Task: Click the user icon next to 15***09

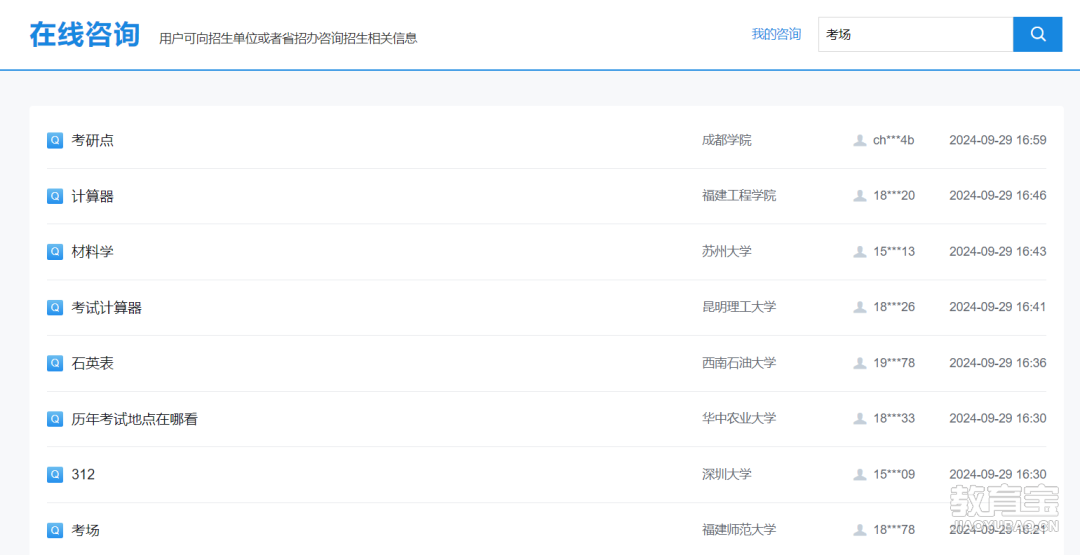Action: (x=860, y=474)
